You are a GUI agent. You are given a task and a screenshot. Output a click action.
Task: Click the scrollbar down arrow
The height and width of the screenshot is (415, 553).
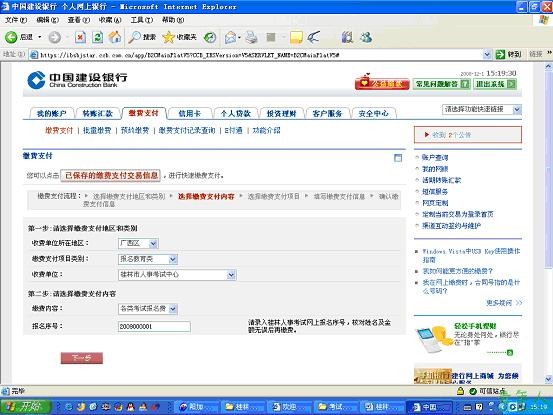(x=548, y=379)
